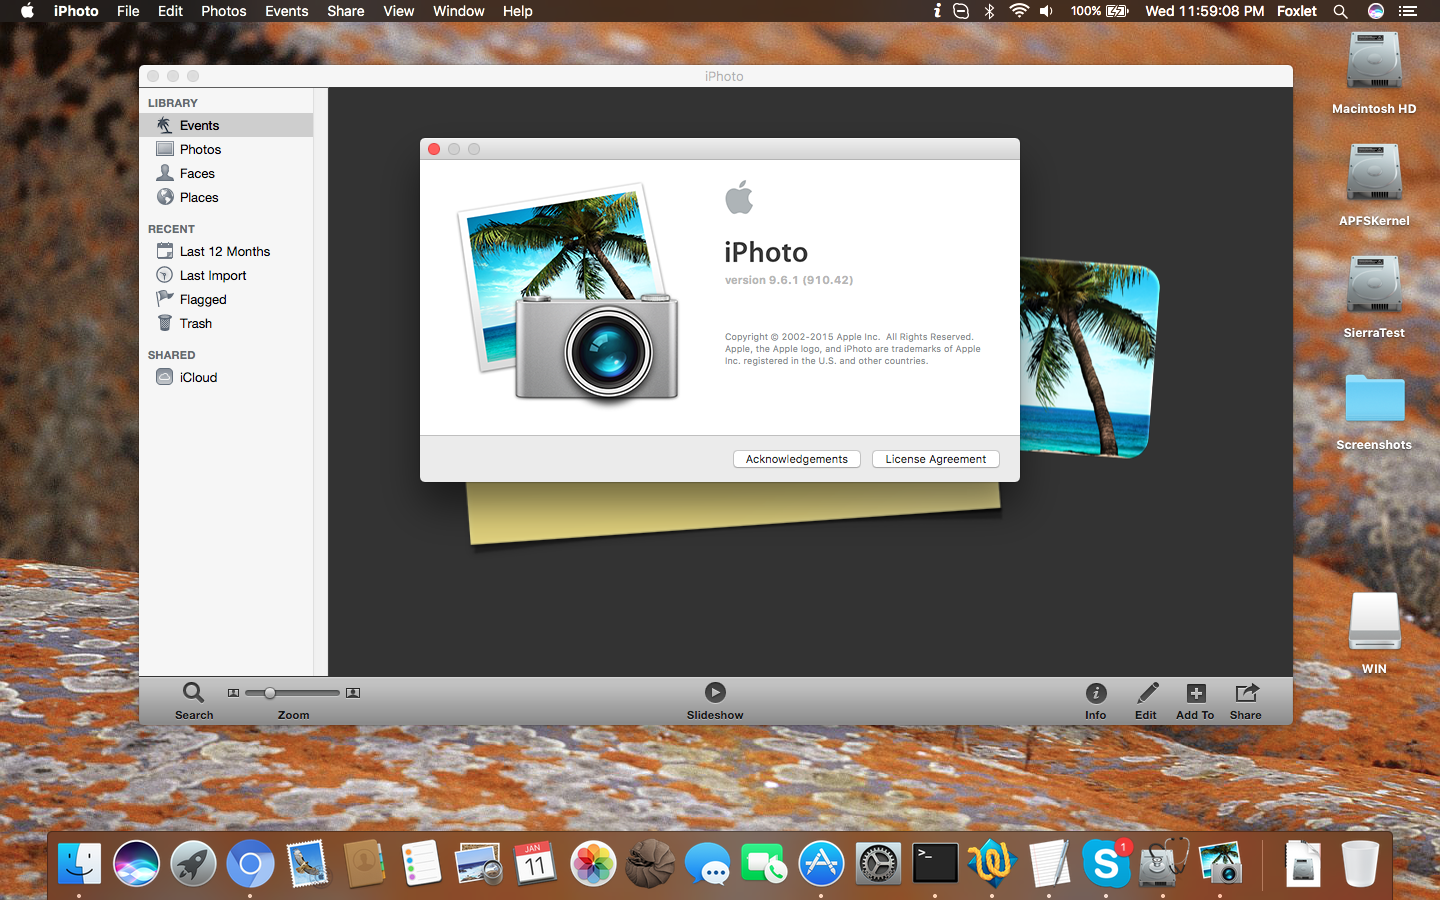Screen dimensions: 1440x900
Task: Launch Siri from the Dock
Action: pyautogui.click(x=136, y=864)
